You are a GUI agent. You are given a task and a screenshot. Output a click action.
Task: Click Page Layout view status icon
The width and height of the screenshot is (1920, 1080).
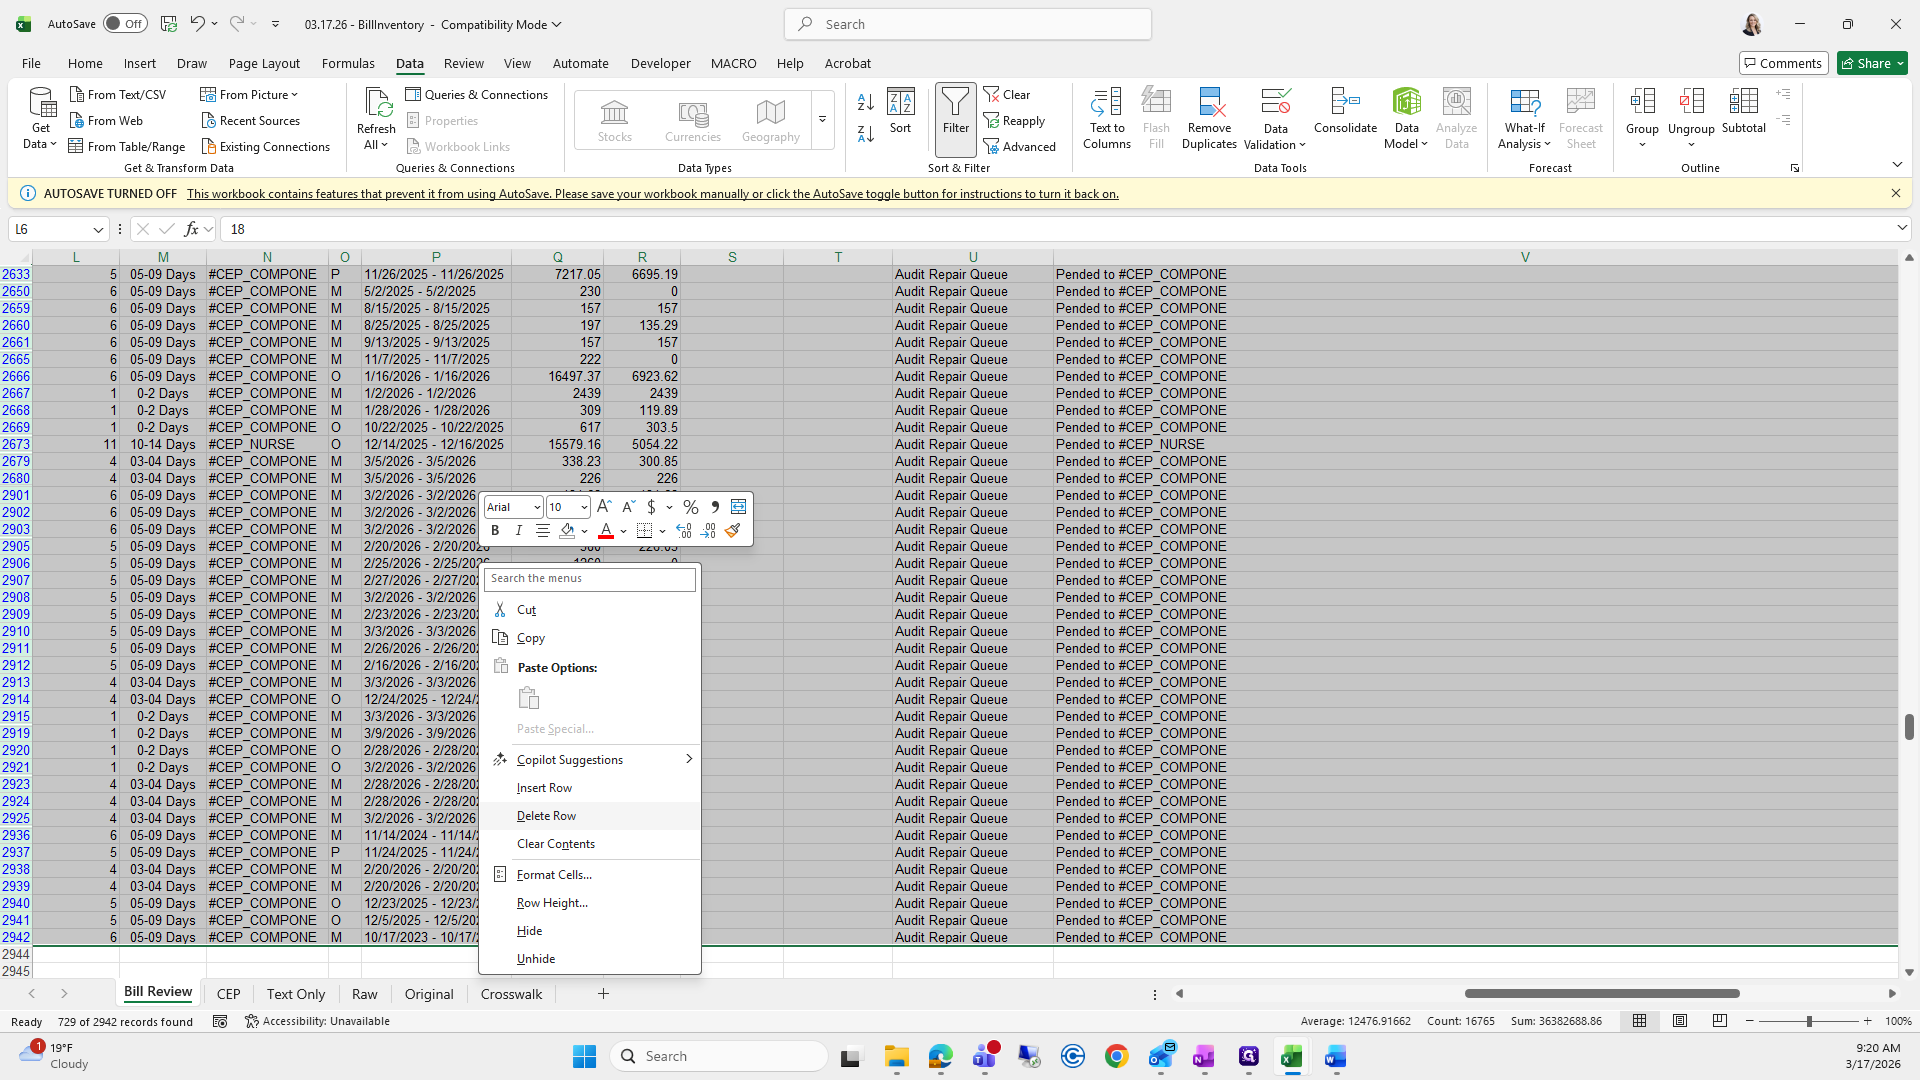click(x=1680, y=1021)
